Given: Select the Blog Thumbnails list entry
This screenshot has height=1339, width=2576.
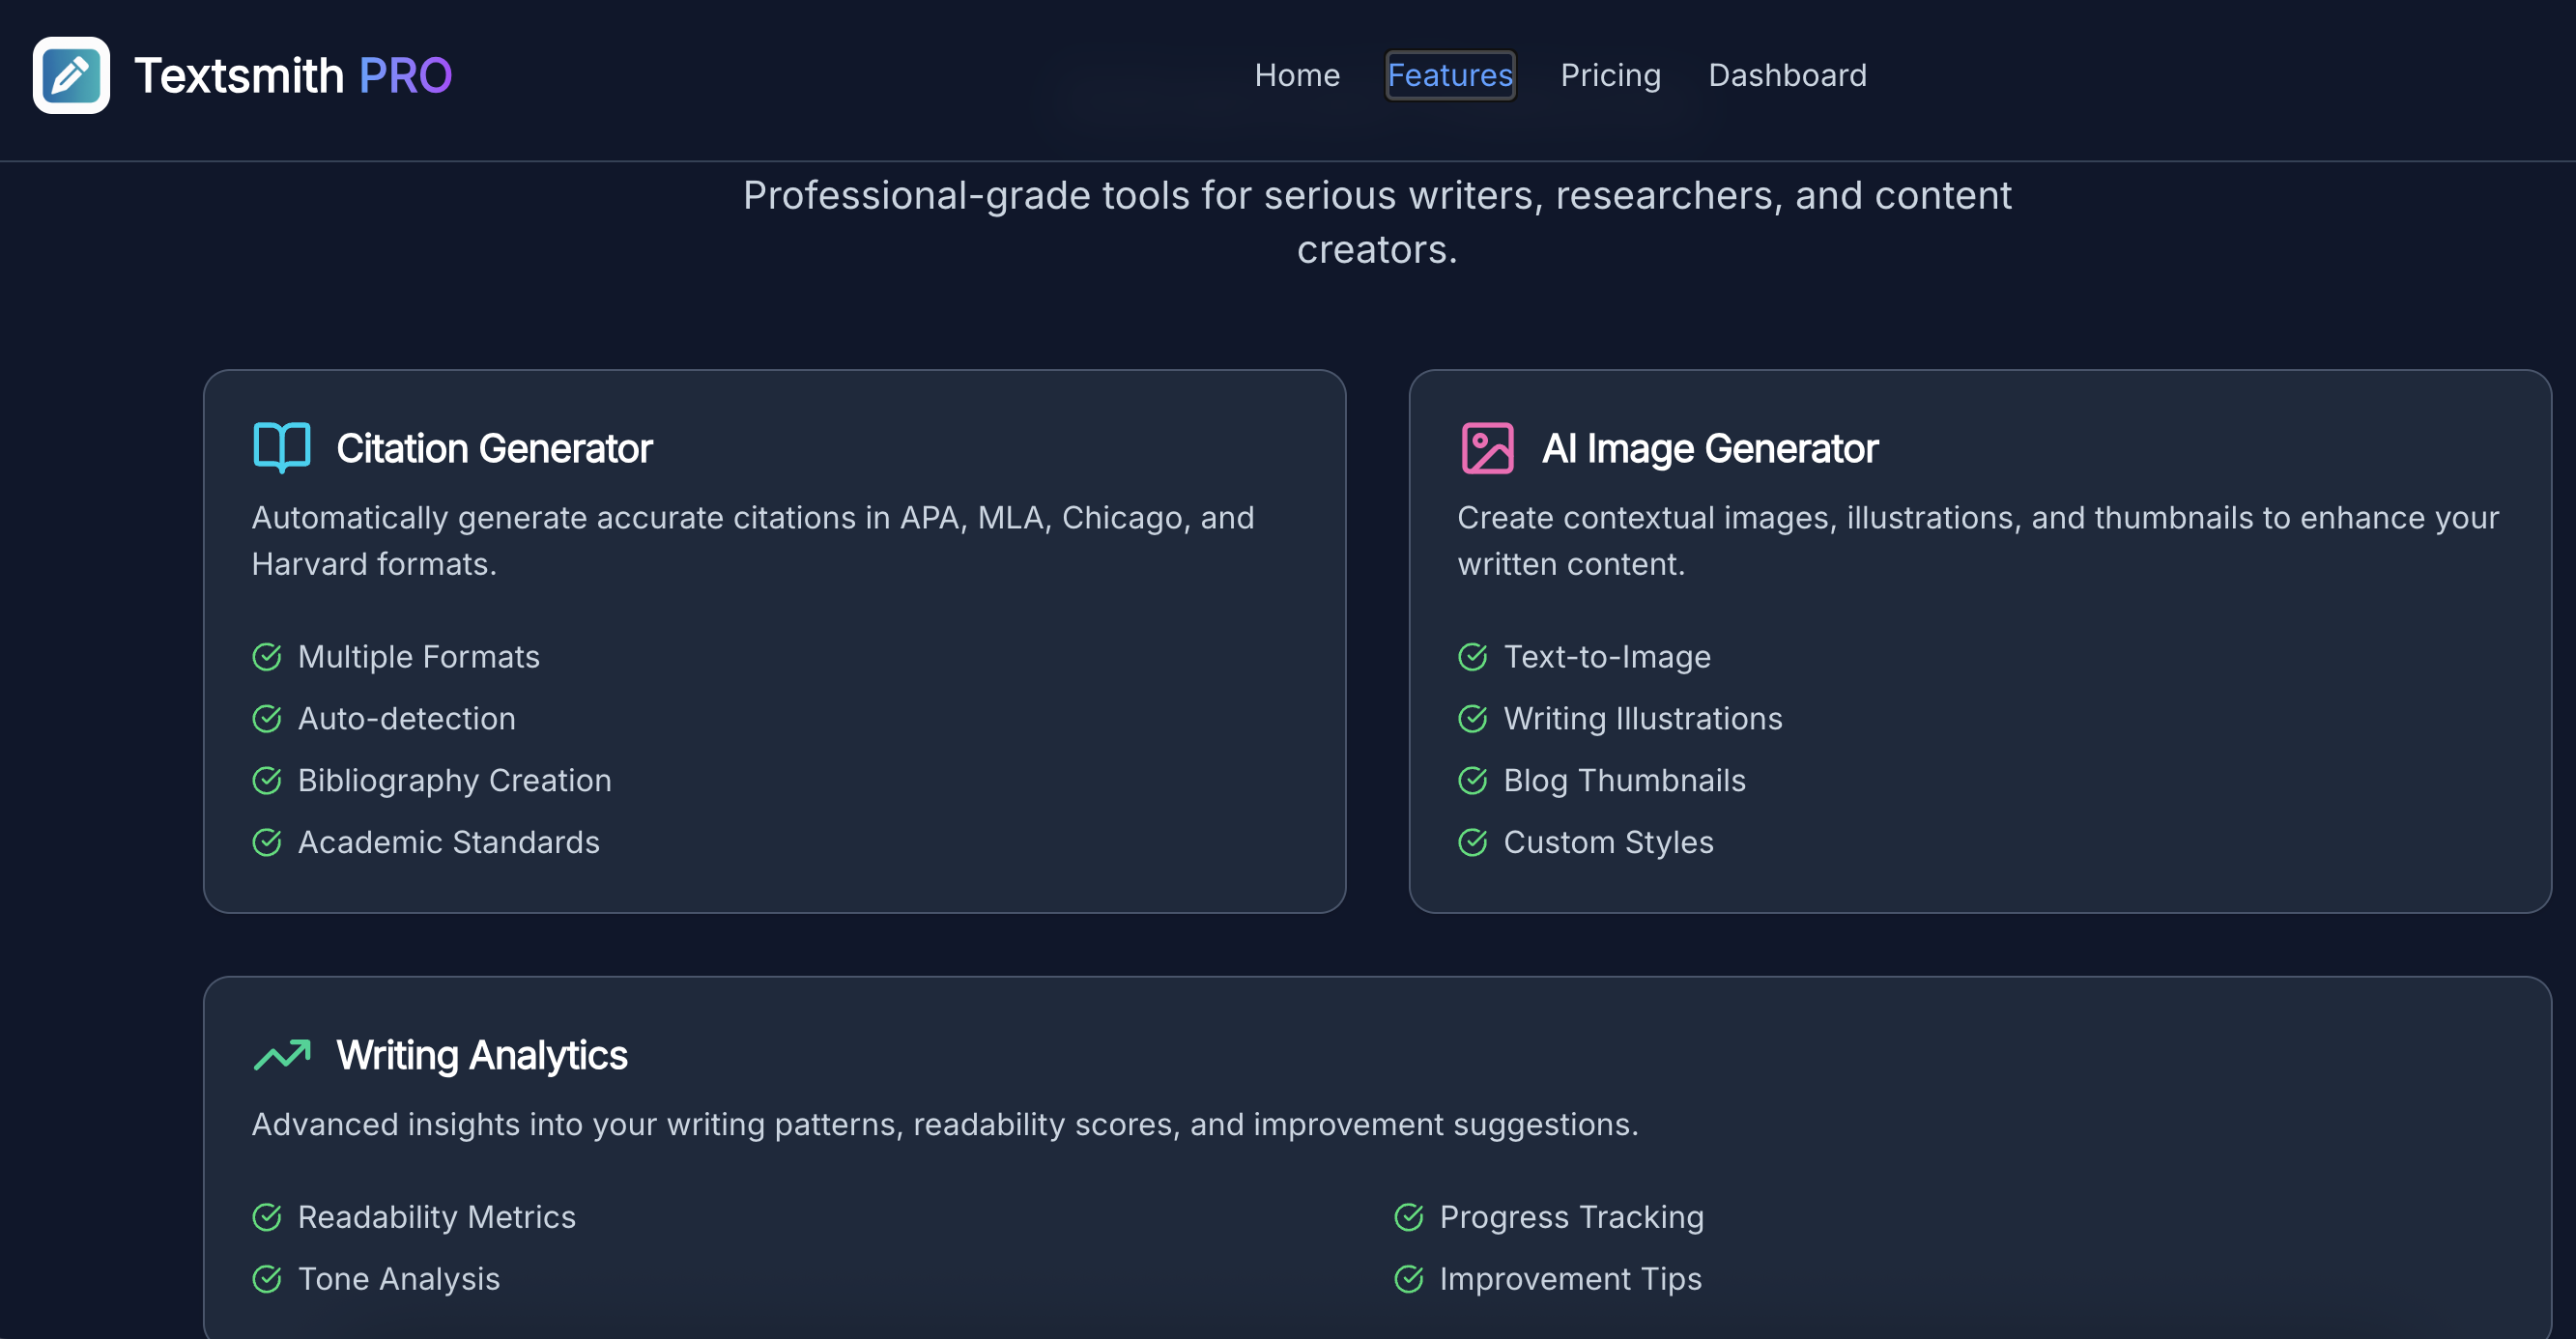Looking at the screenshot, I should click(1624, 780).
